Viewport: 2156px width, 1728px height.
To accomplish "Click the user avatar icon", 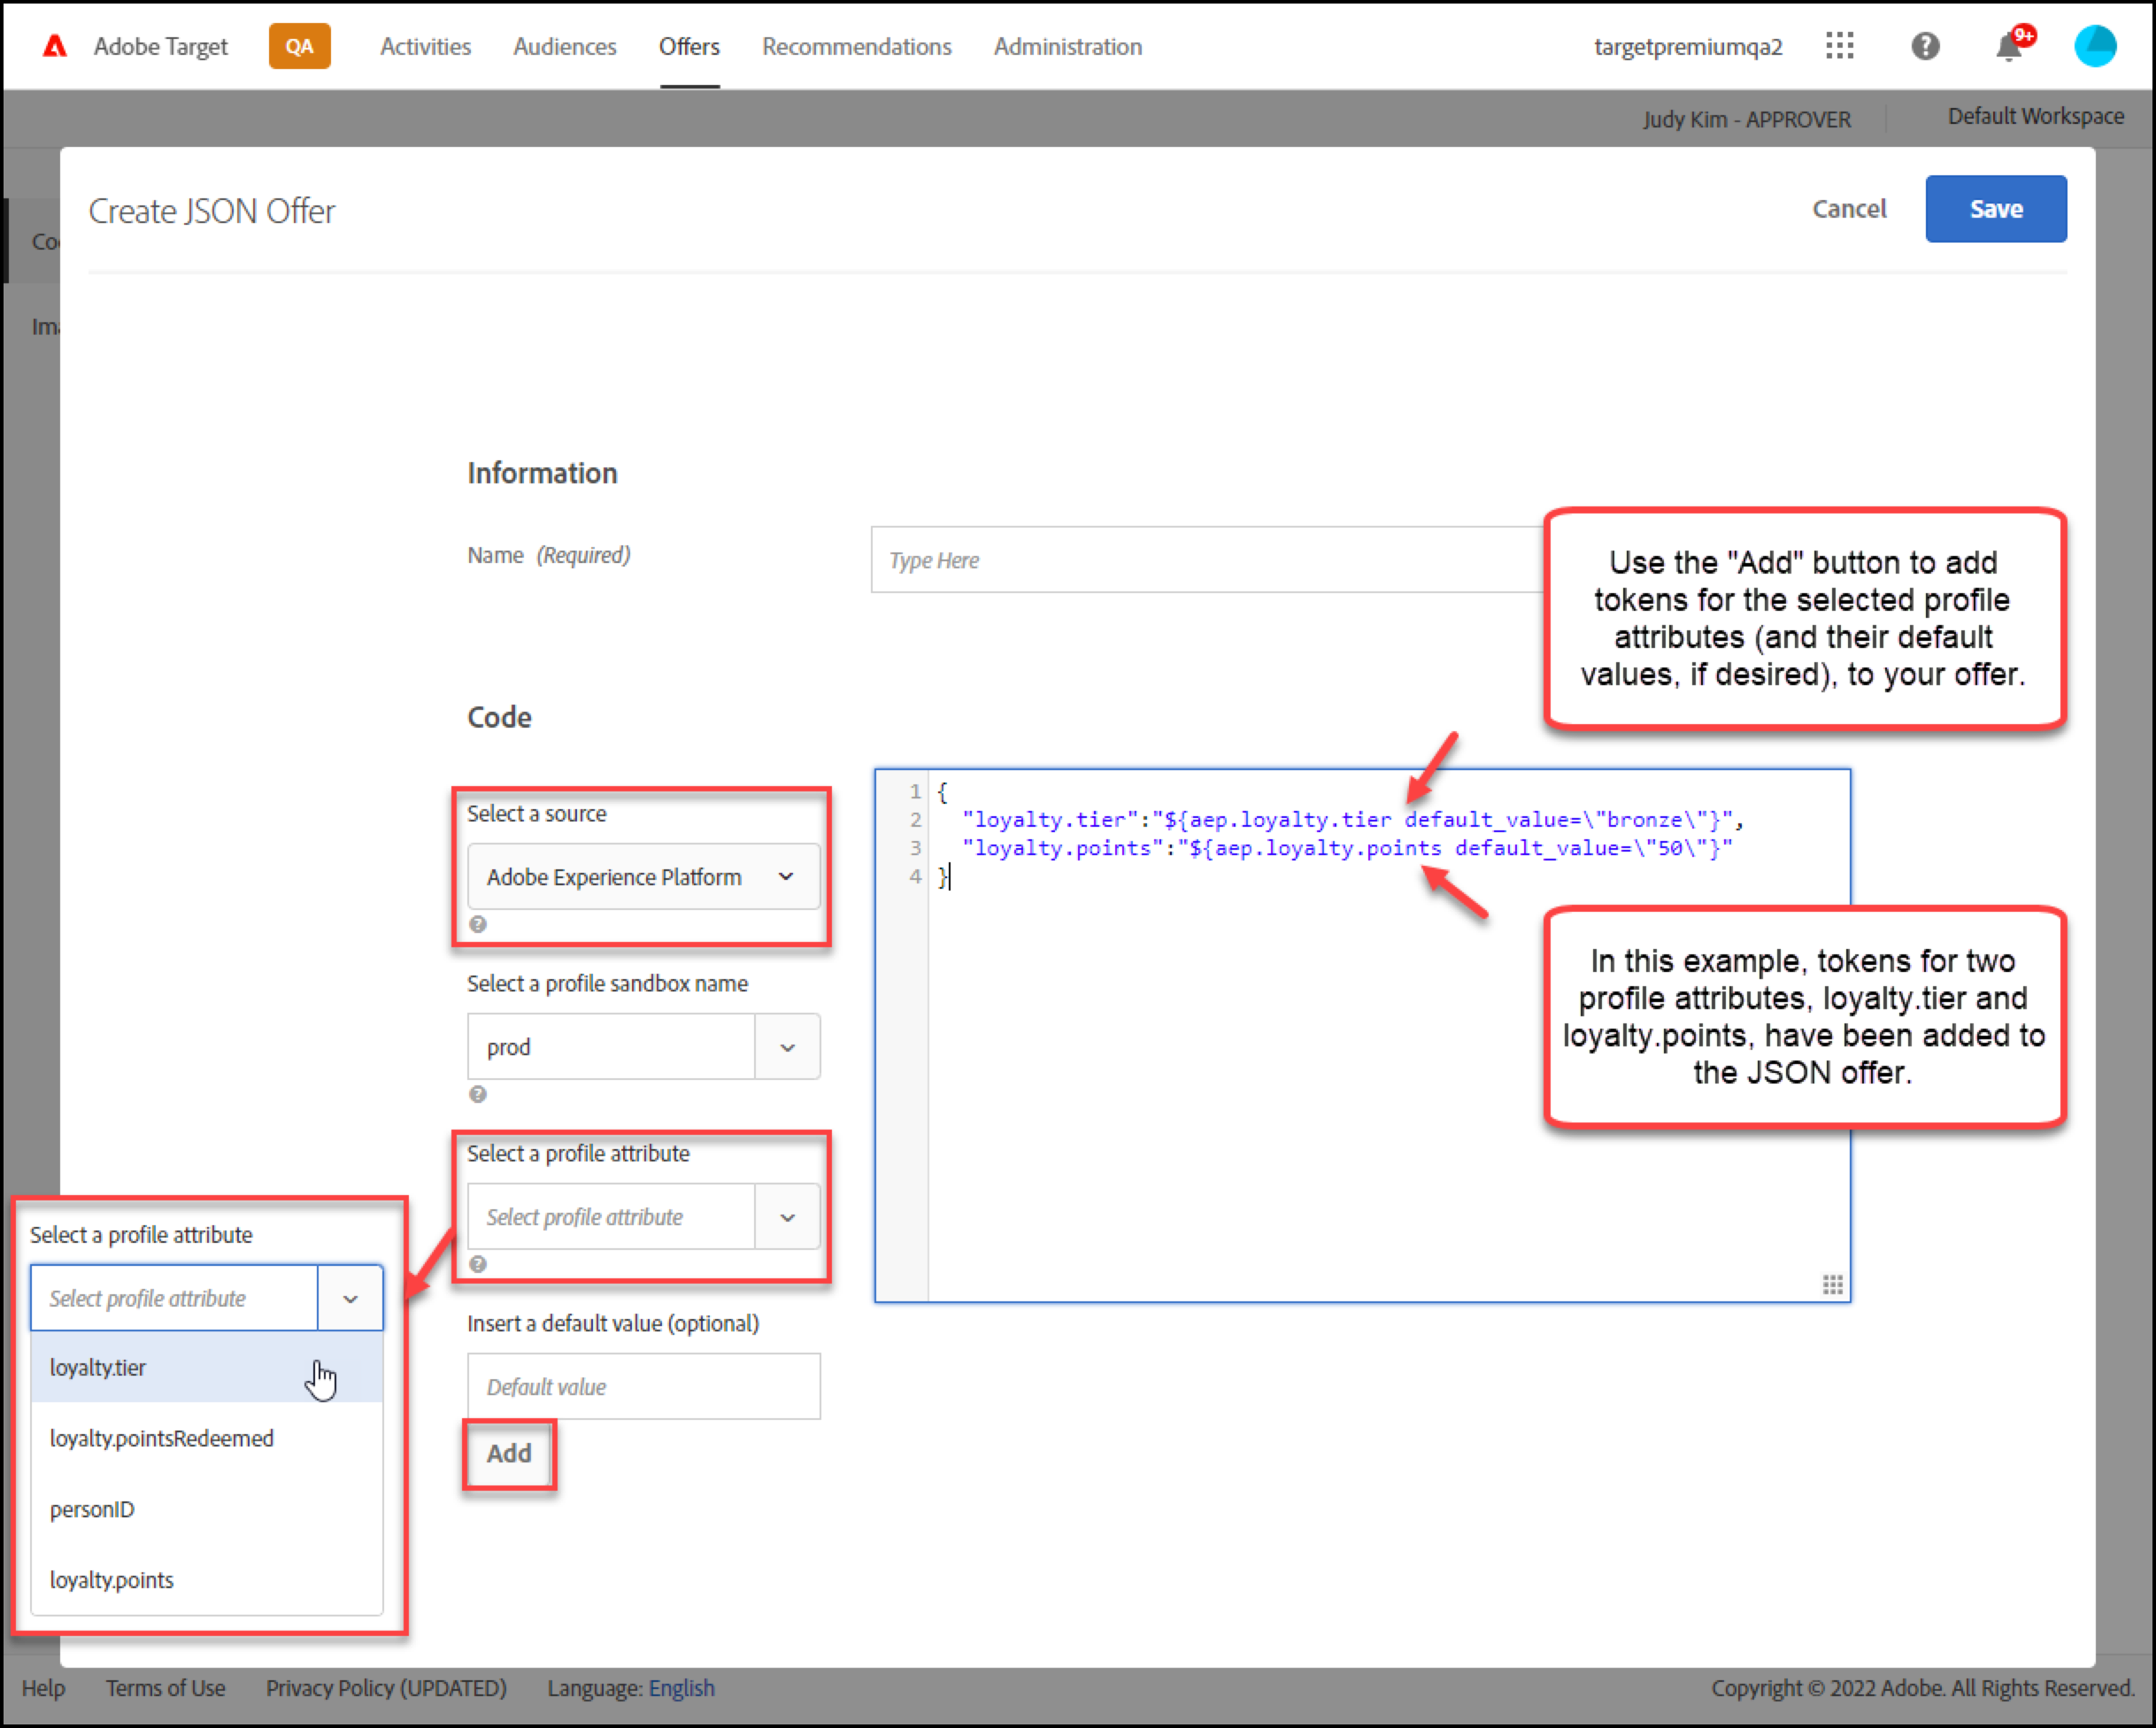I will pos(2095,46).
